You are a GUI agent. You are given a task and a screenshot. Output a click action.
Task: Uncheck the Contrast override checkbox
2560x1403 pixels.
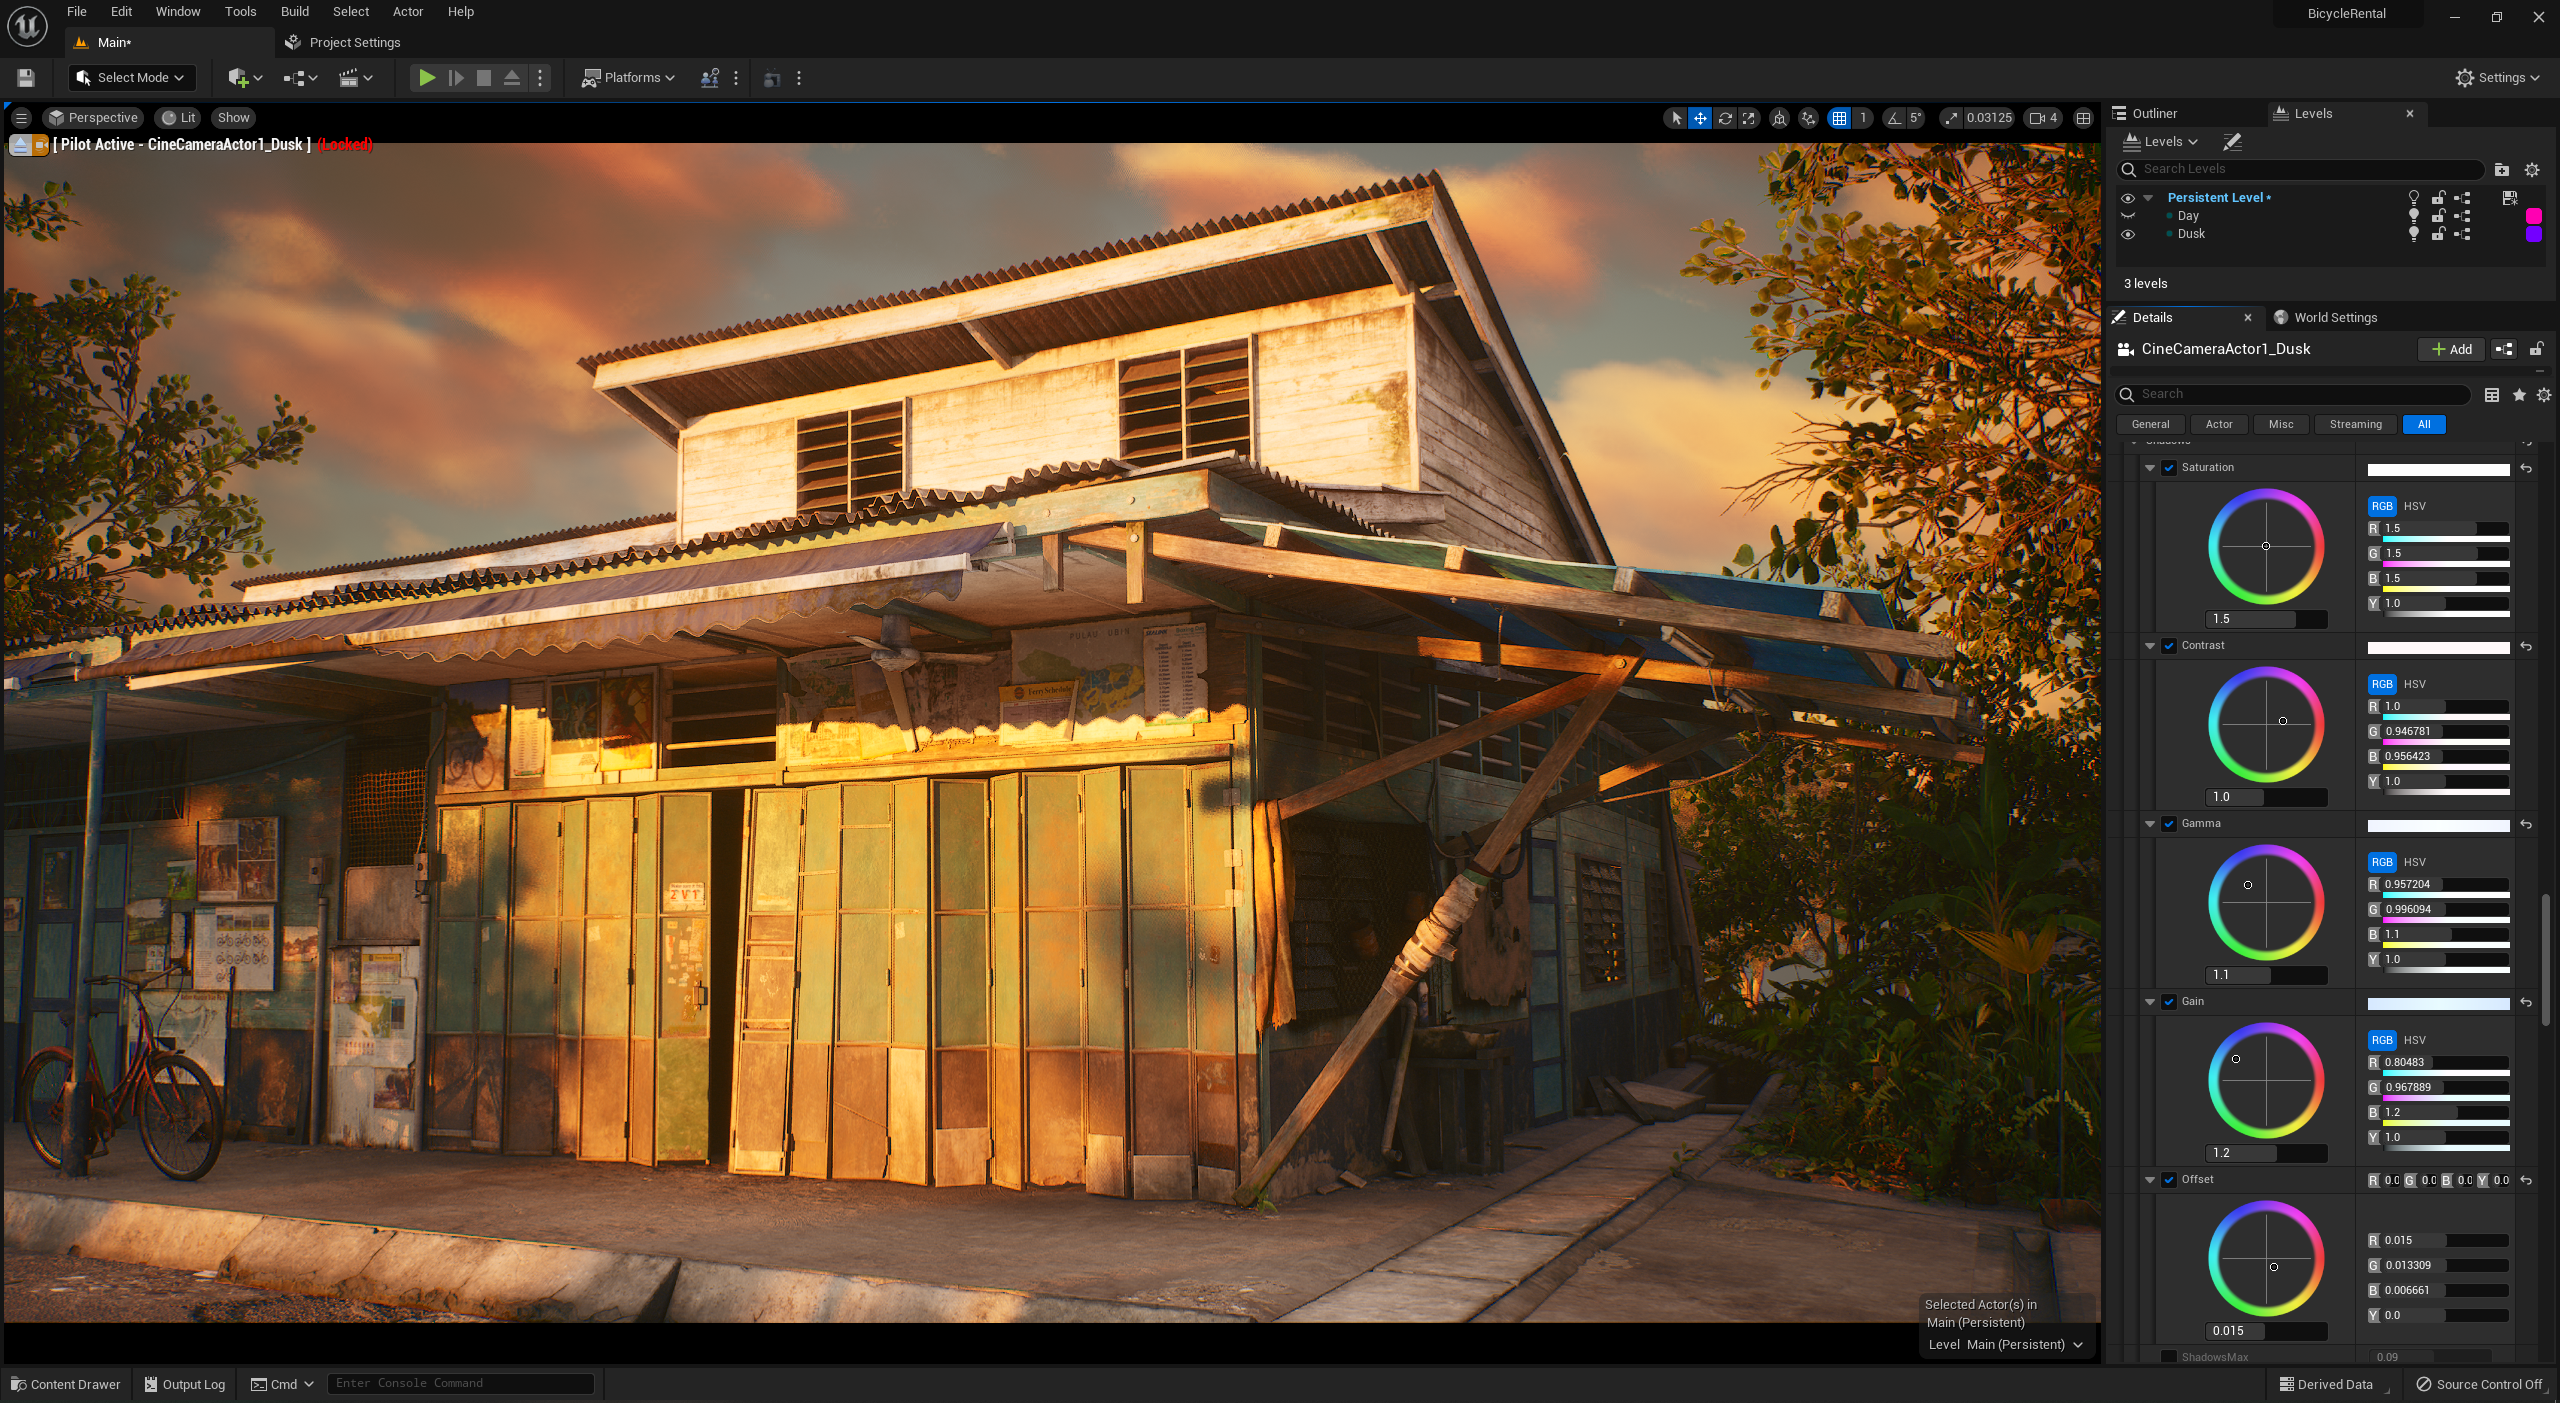point(2169,646)
